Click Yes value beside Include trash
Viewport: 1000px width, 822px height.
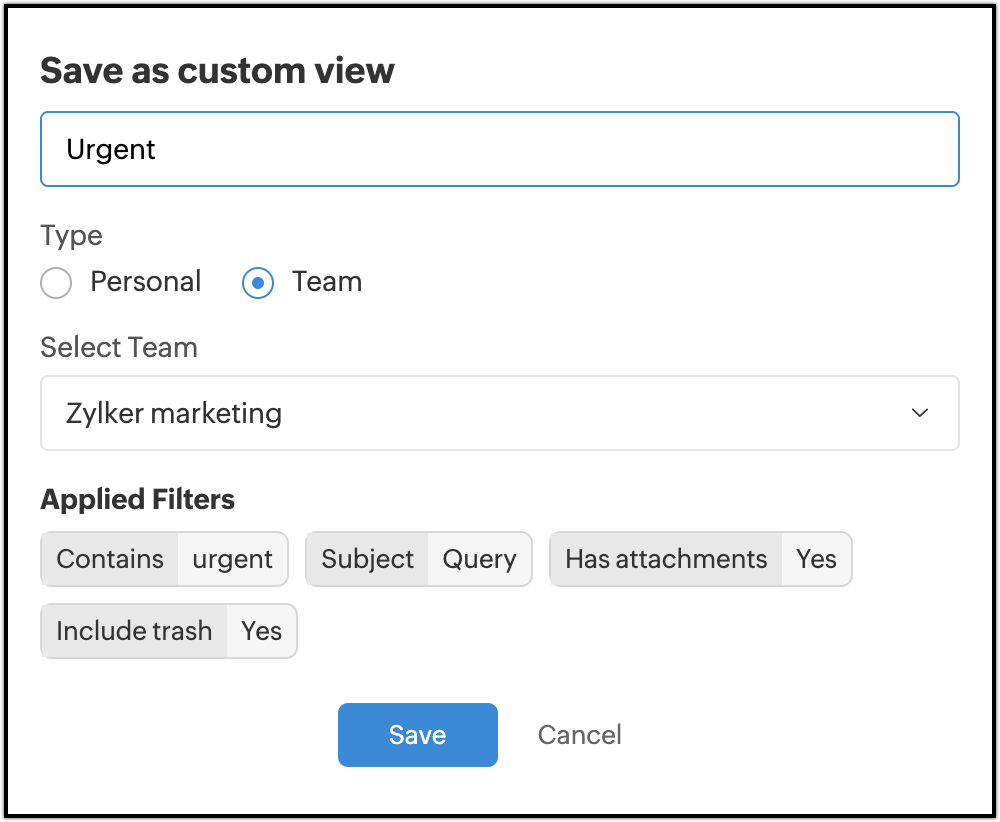[262, 631]
